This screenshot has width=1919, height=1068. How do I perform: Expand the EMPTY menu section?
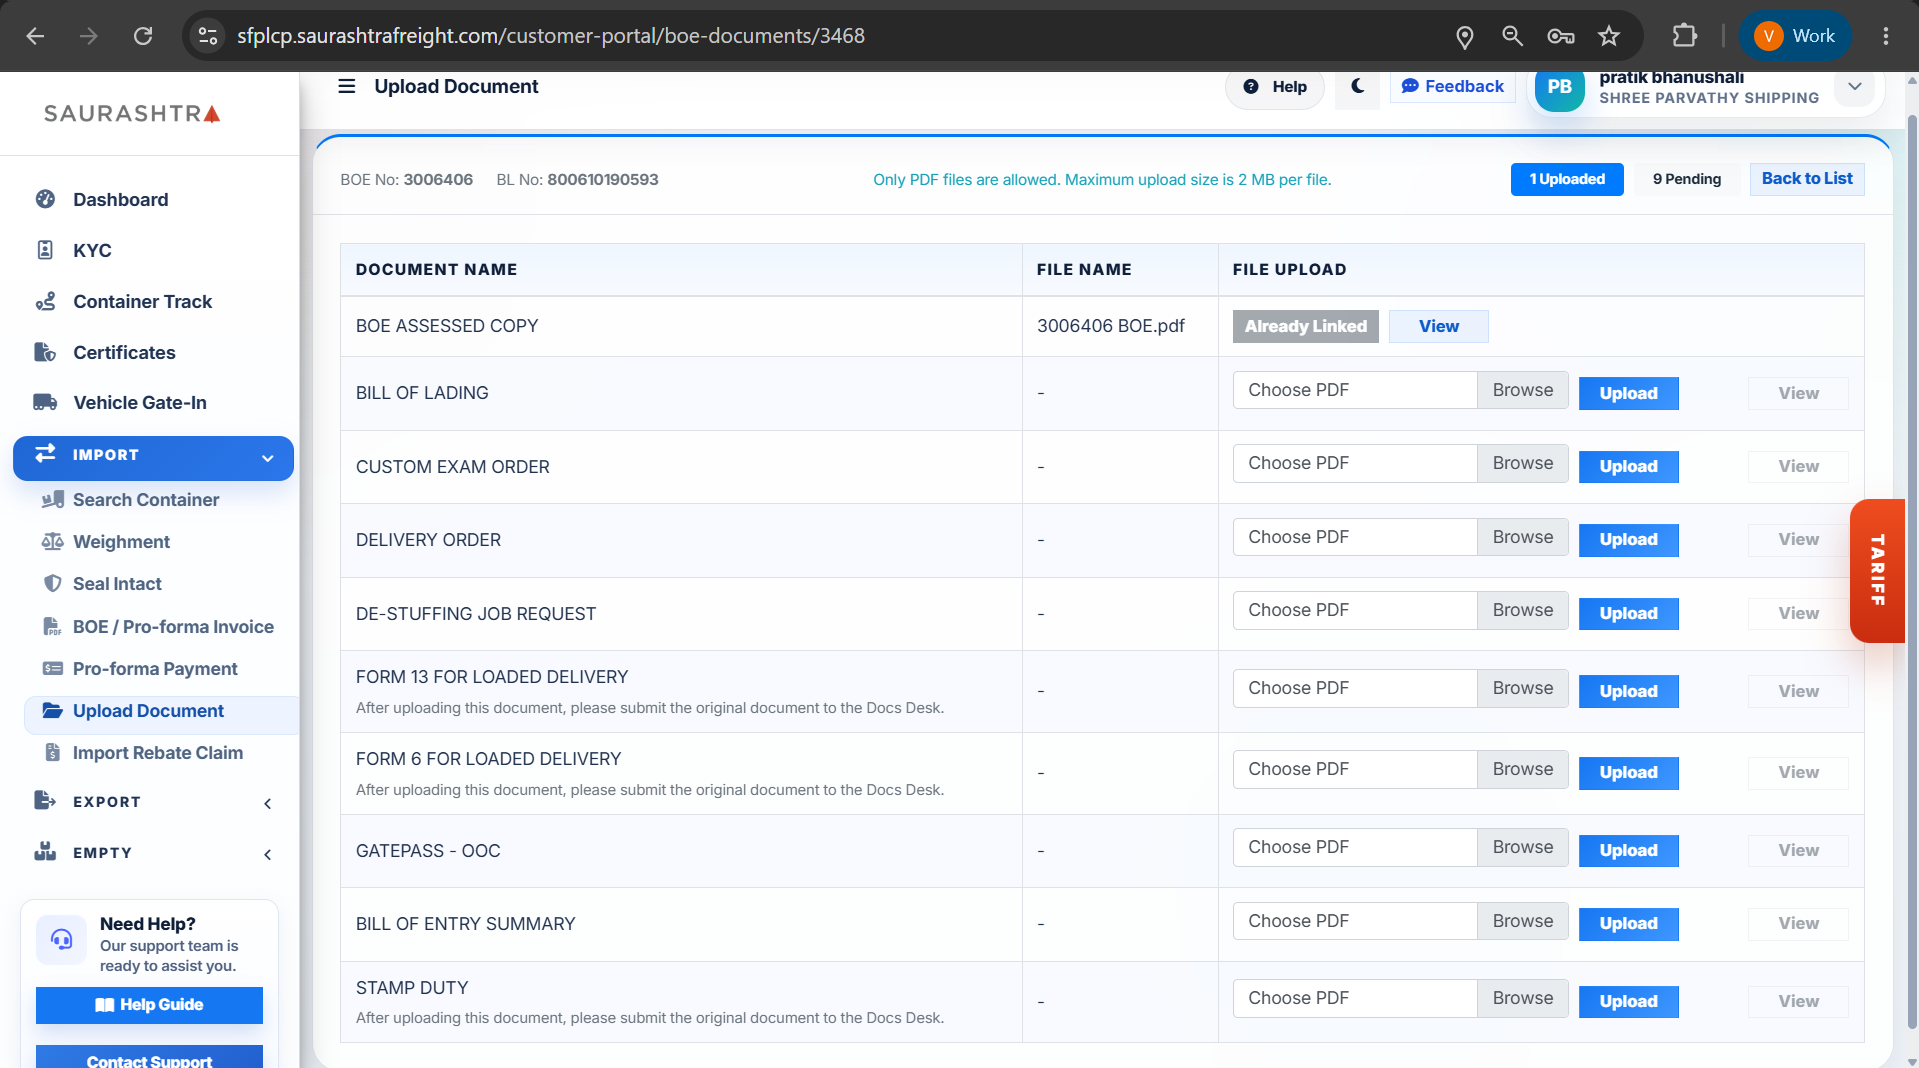point(153,853)
